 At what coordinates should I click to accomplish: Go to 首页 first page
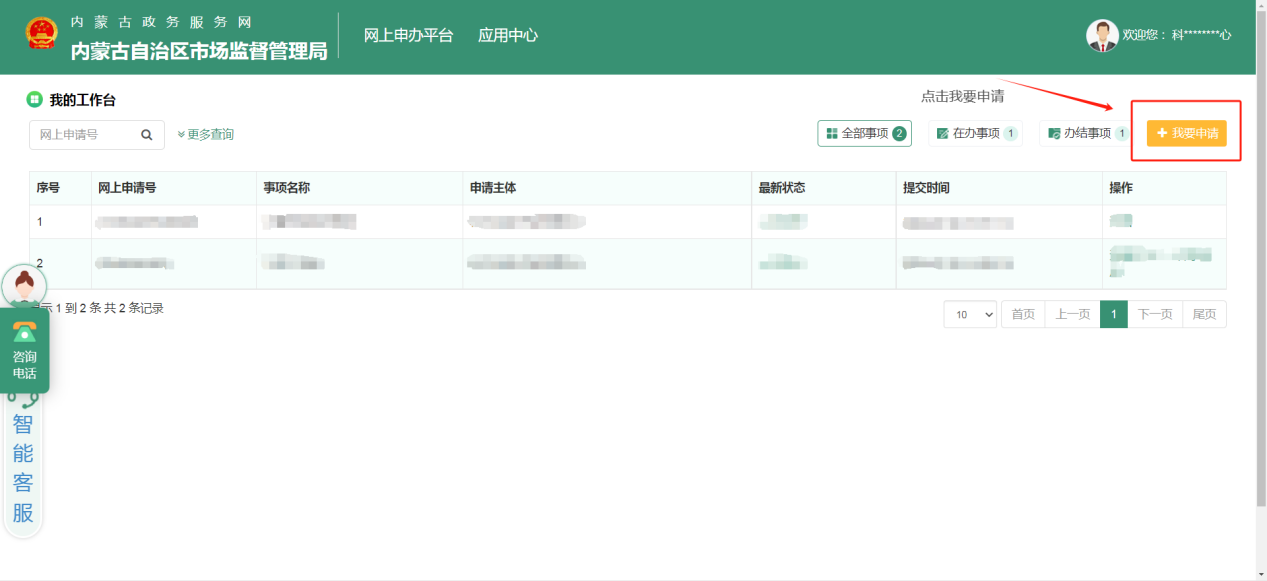[x=1023, y=314]
